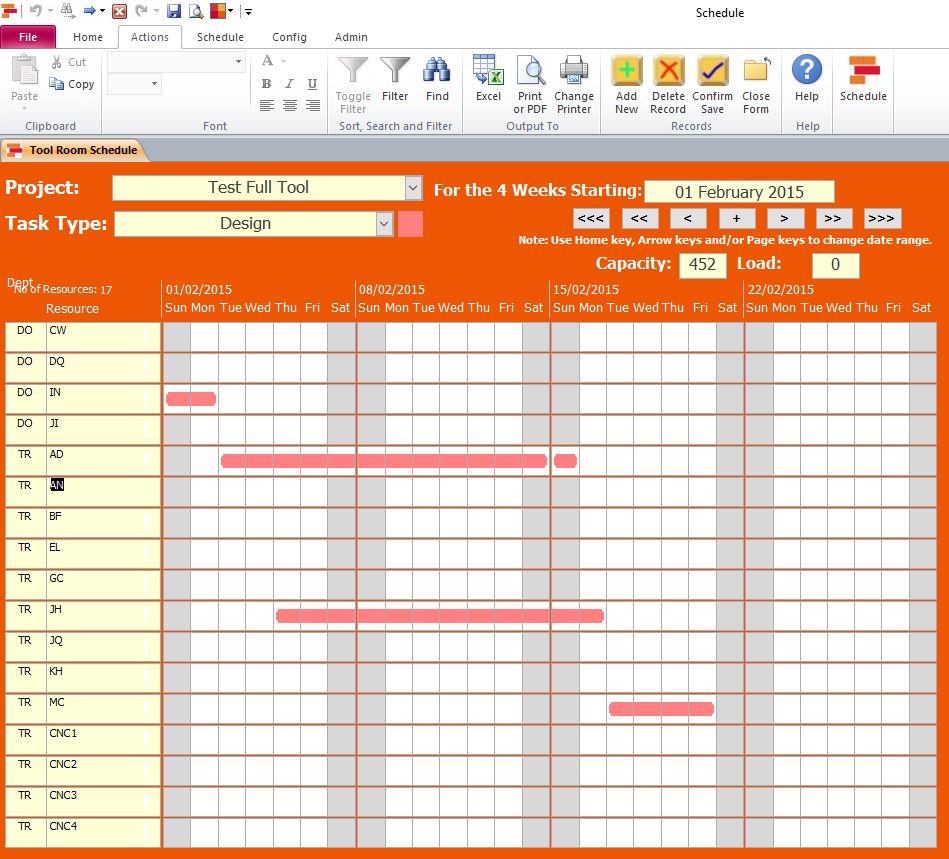Click the Confirm Save checkmark icon
The height and width of the screenshot is (859, 949).
tap(712, 70)
